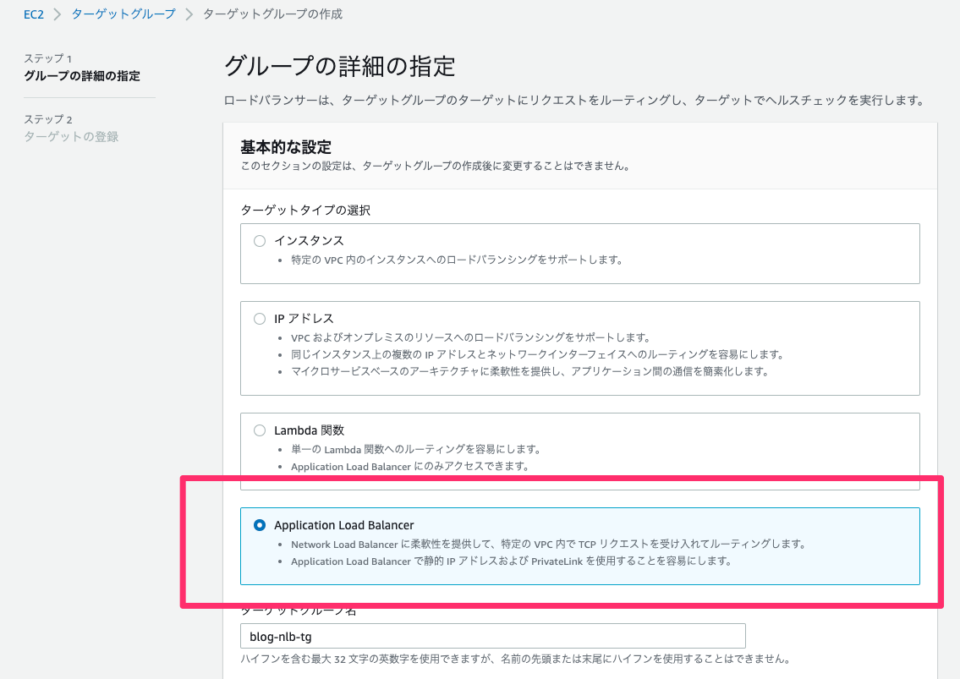Click the 単一の Lambda 関数 description line
The width and height of the screenshot is (960, 679).
pos(416,449)
